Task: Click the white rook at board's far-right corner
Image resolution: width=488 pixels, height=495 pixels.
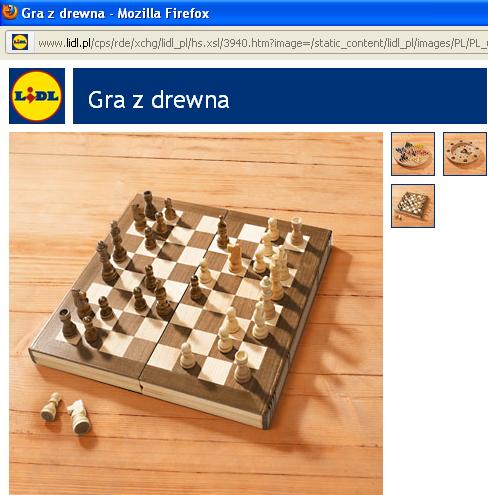Action: pyautogui.click(x=296, y=231)
